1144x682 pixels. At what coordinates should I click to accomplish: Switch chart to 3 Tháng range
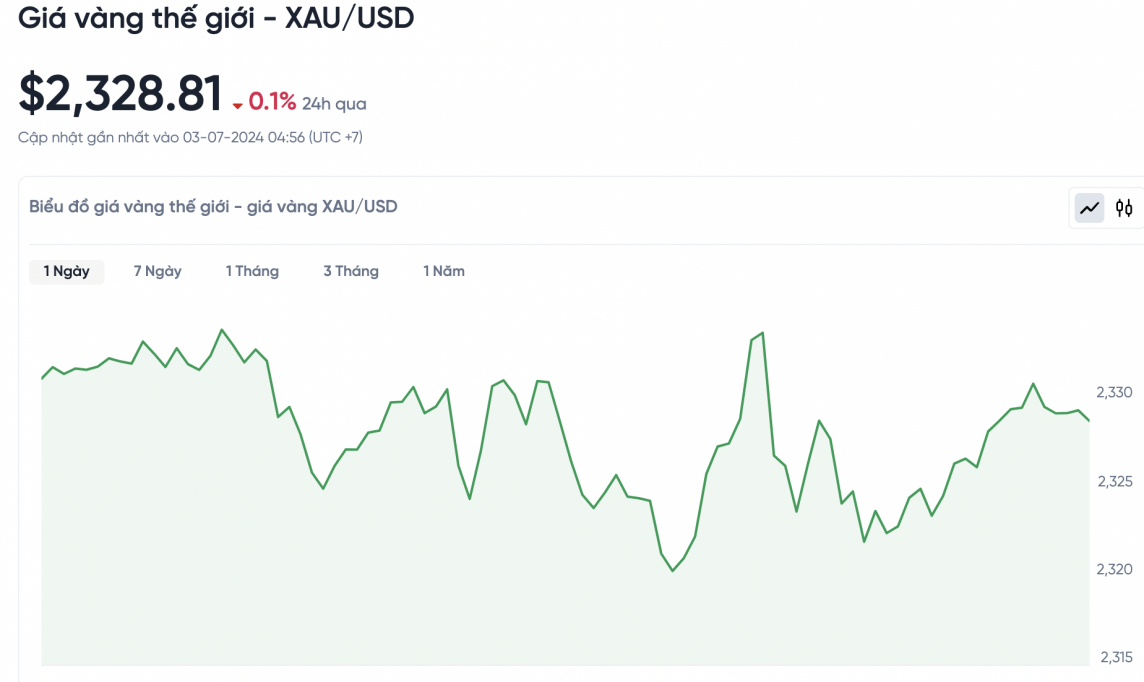351,271
